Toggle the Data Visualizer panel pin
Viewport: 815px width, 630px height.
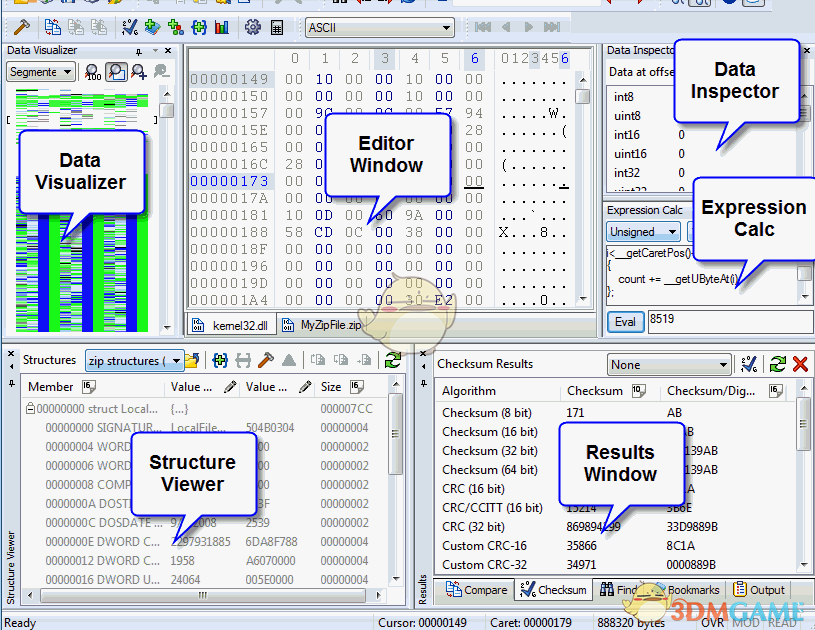point(138,51)
